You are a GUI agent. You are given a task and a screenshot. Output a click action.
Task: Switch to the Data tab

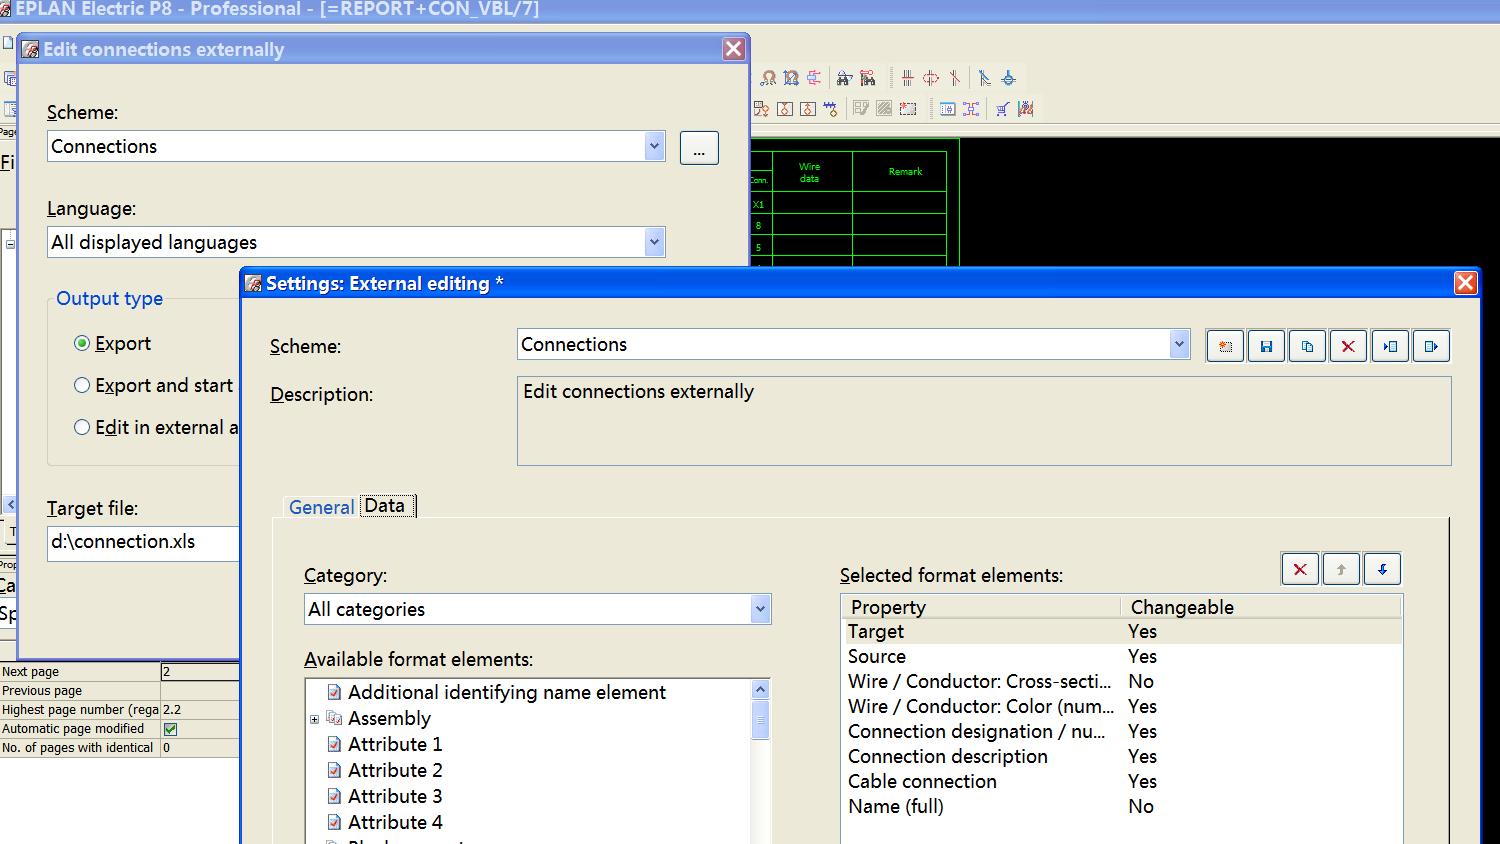click(385, 506)
